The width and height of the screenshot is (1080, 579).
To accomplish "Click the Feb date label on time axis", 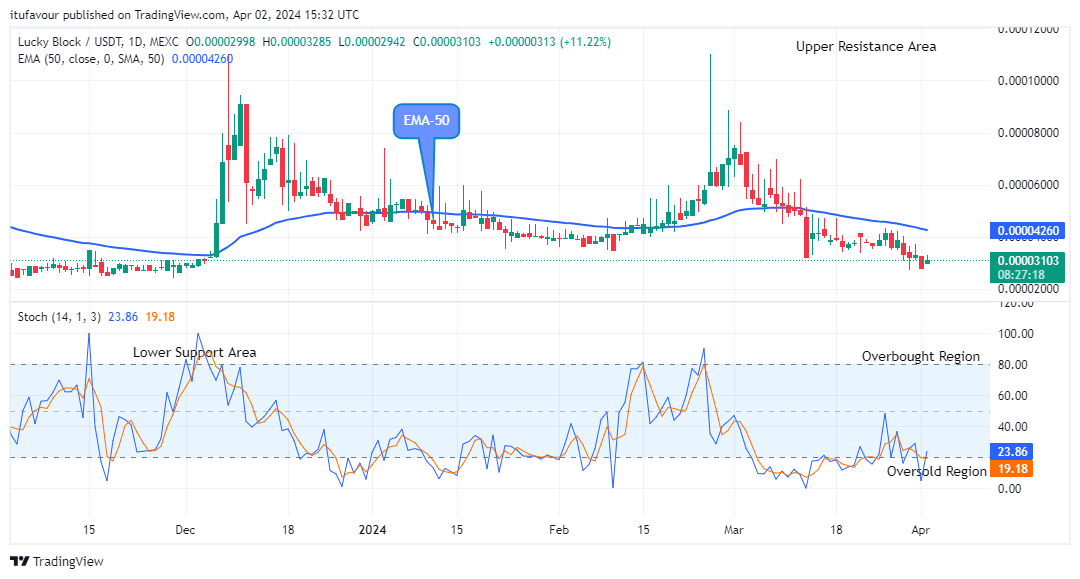I will [x=559, y=530].
